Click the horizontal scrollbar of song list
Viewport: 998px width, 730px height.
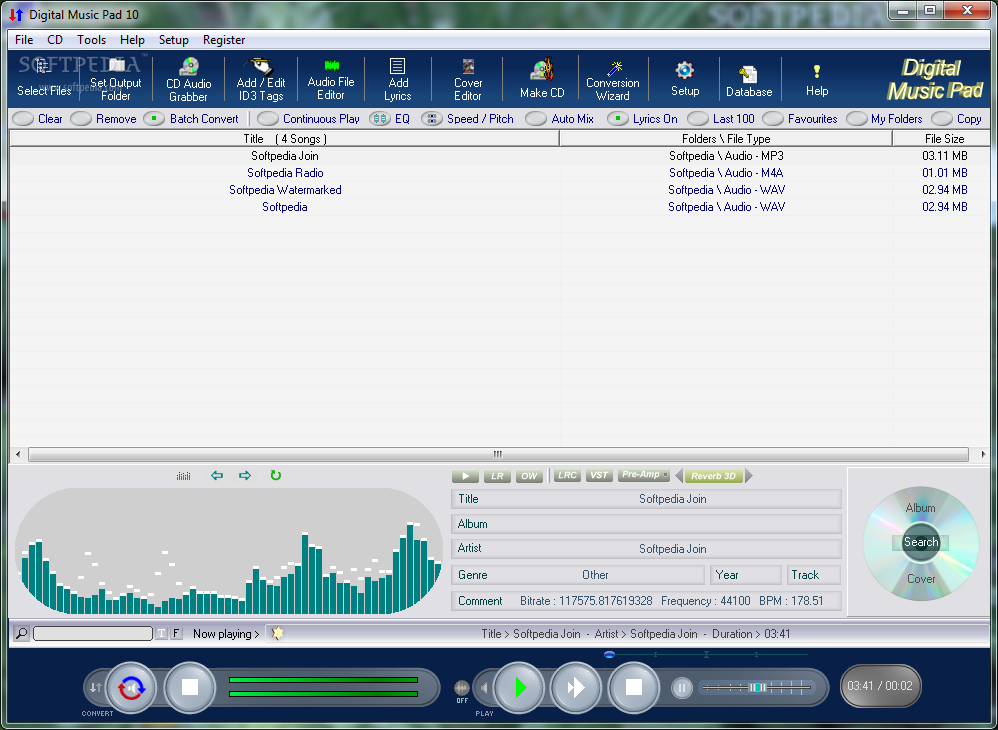coord(498,454)
